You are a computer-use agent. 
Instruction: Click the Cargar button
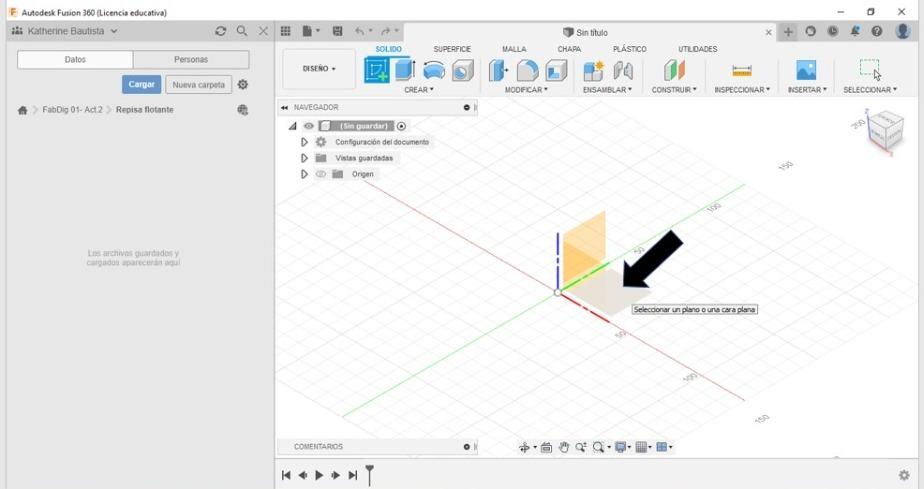141,85
